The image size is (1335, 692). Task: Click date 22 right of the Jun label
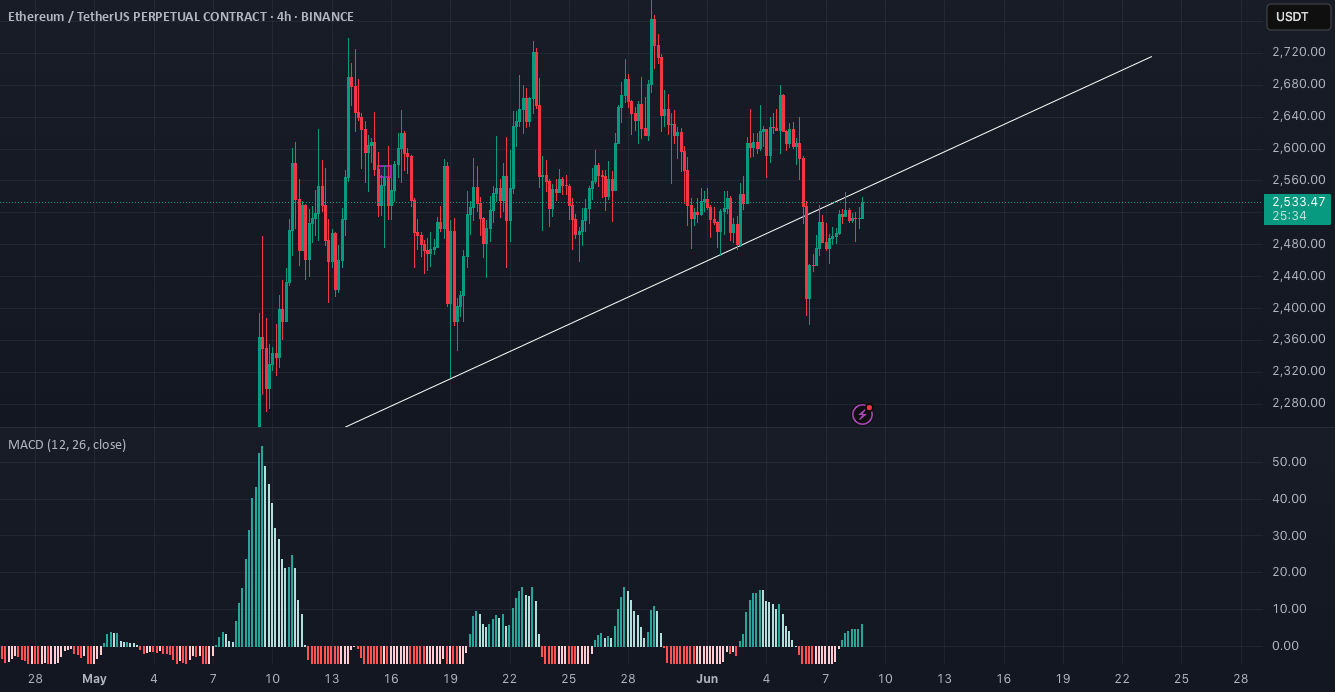click(x=1122, y=679)
